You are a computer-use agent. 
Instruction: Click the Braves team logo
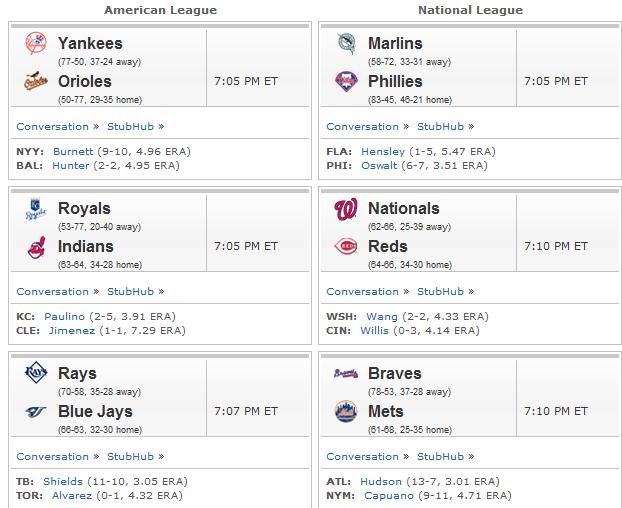click(x=346, y=373)
